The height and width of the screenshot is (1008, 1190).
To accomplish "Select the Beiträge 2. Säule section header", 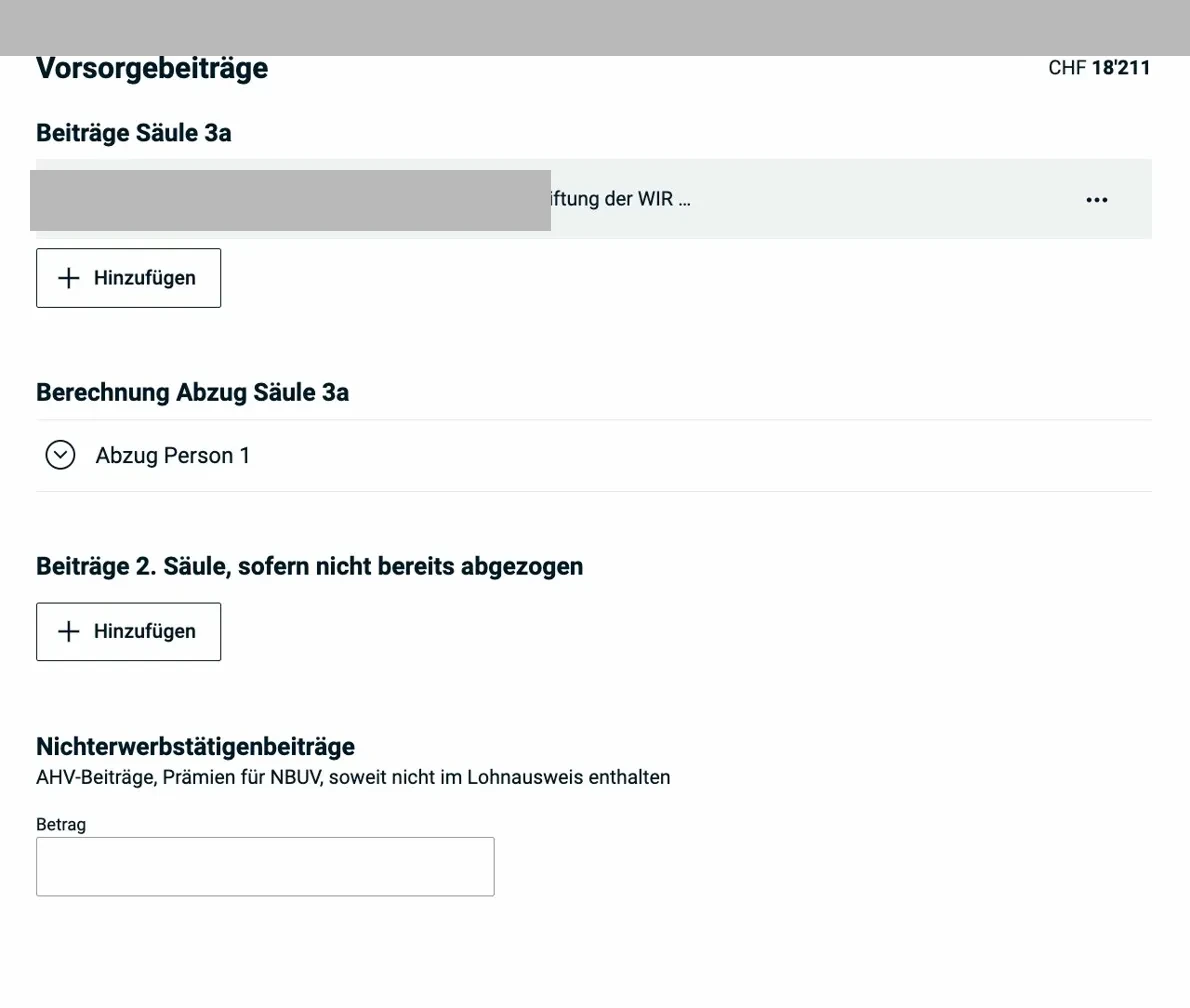I will 310,566.
